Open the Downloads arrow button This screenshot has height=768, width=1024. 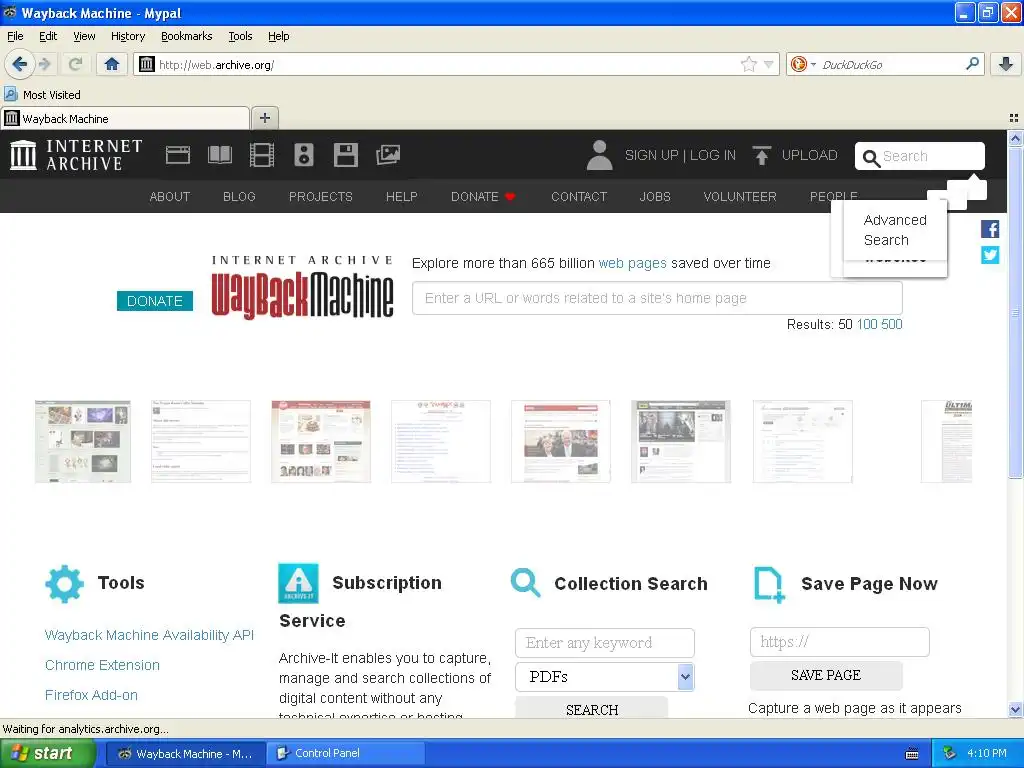(x=1006, y=64)
